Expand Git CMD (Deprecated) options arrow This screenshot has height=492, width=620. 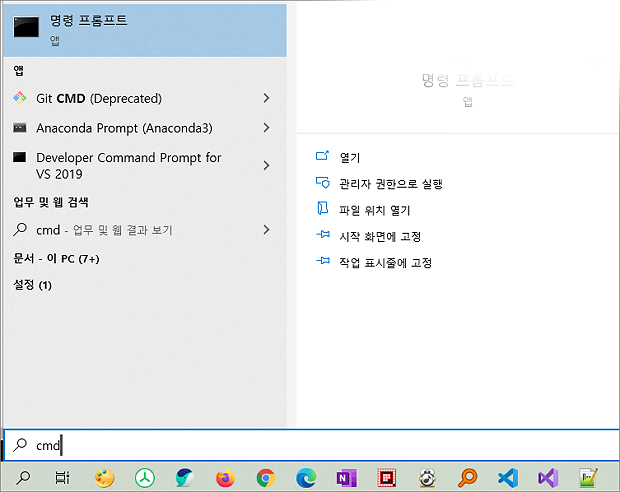coord(267,98)
